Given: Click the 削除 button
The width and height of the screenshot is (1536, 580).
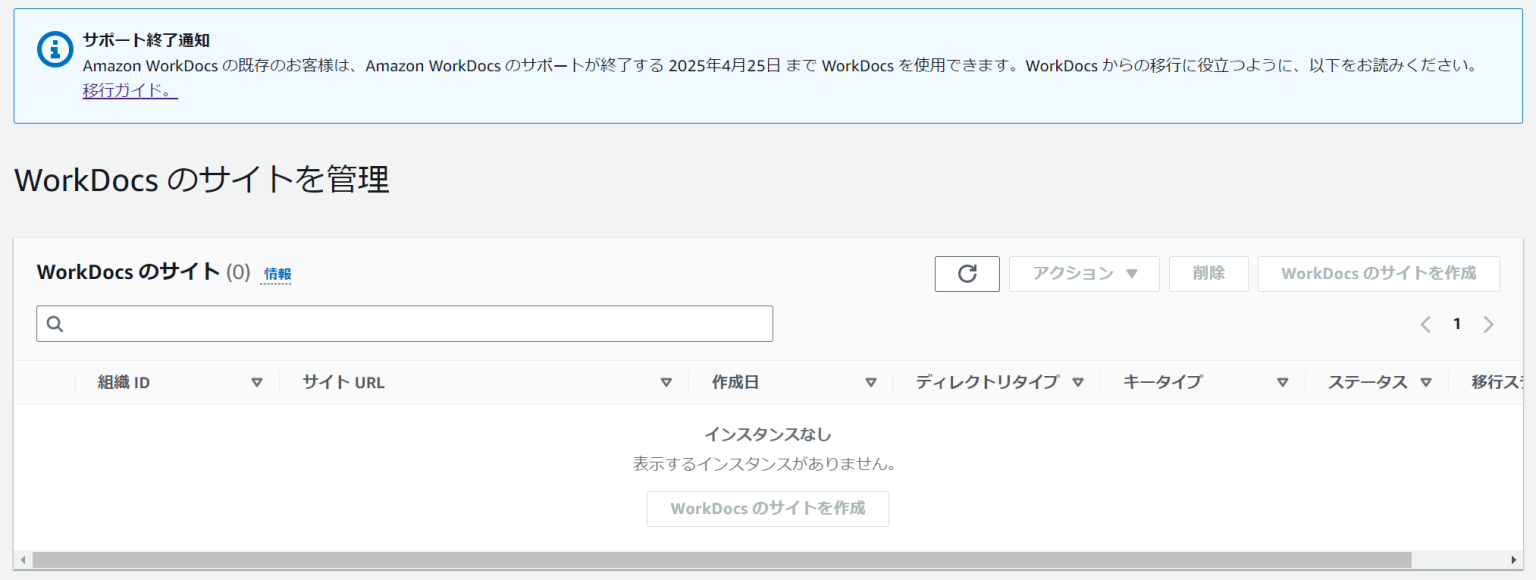Looking at the screenshot, I should point(1209,274).
